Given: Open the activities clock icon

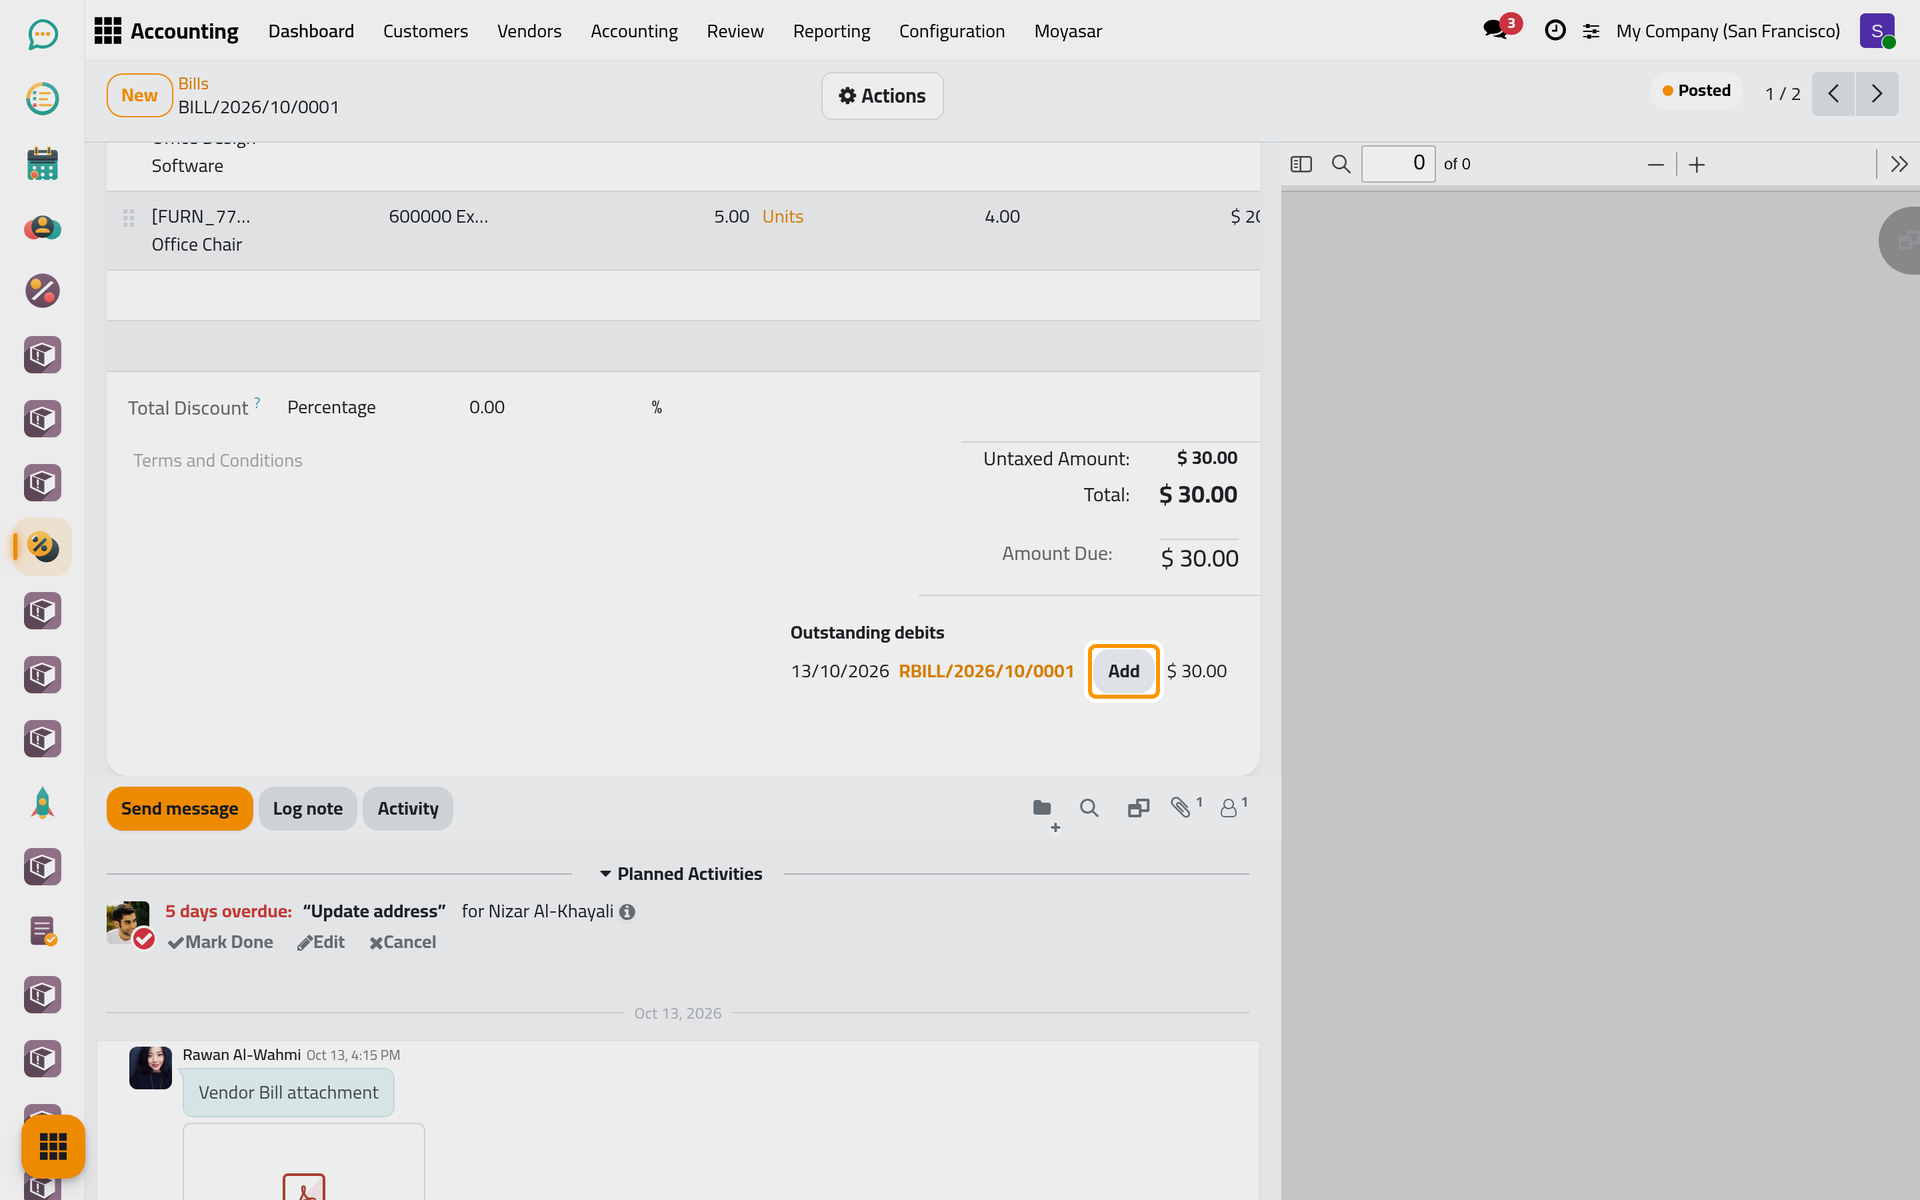Looking at the screenshot, I should click(x=1555, y=30).
